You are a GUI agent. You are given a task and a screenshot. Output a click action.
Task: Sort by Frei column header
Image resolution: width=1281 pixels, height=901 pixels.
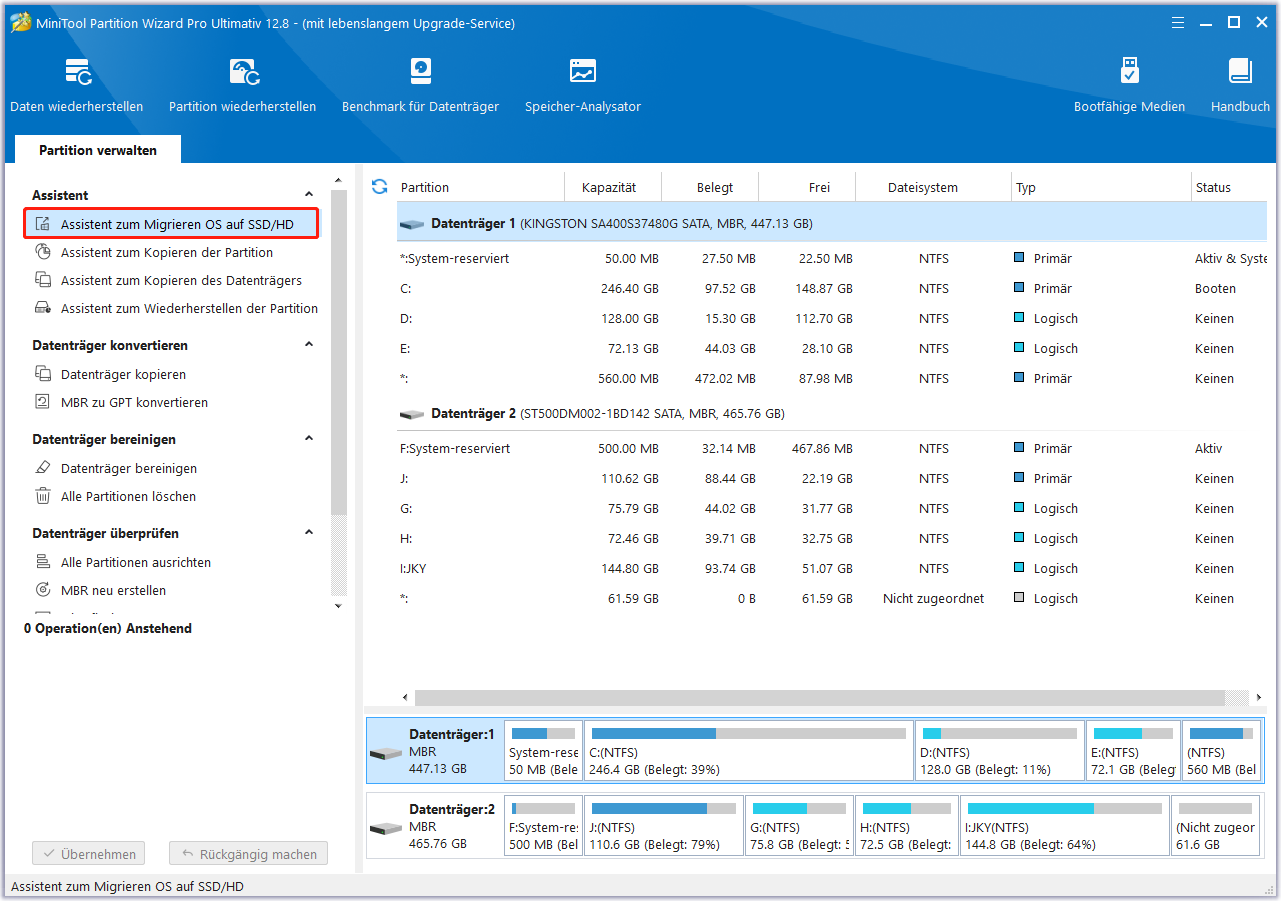(808, 187)
